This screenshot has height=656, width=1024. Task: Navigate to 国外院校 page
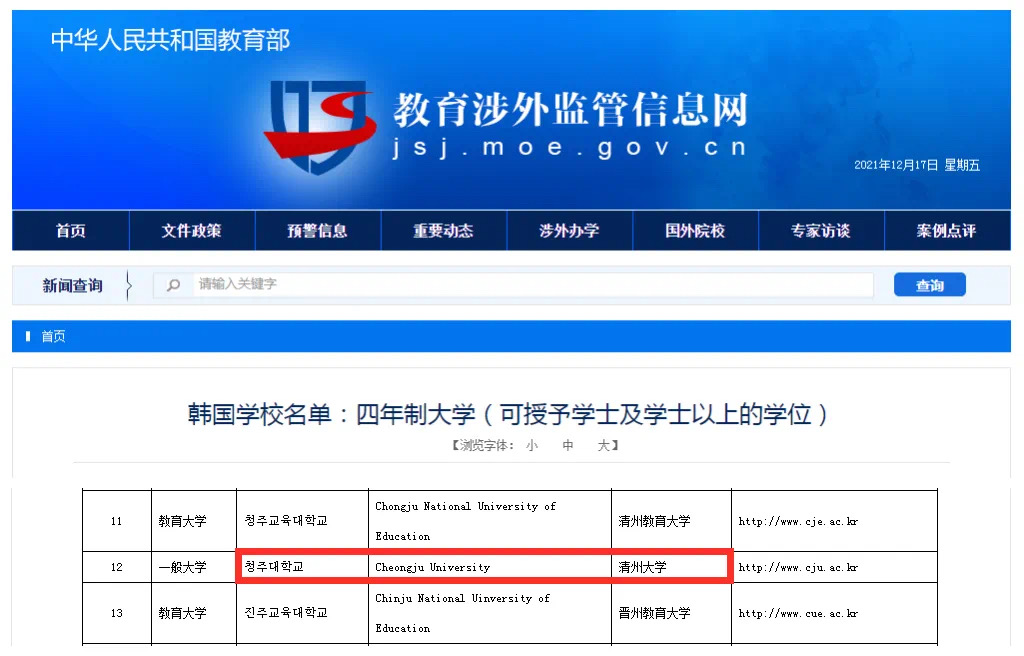(695, 231)
